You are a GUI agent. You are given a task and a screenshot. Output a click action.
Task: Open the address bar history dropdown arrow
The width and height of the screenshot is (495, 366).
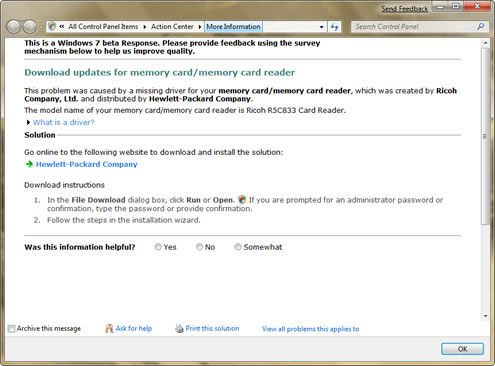(321, 27)
